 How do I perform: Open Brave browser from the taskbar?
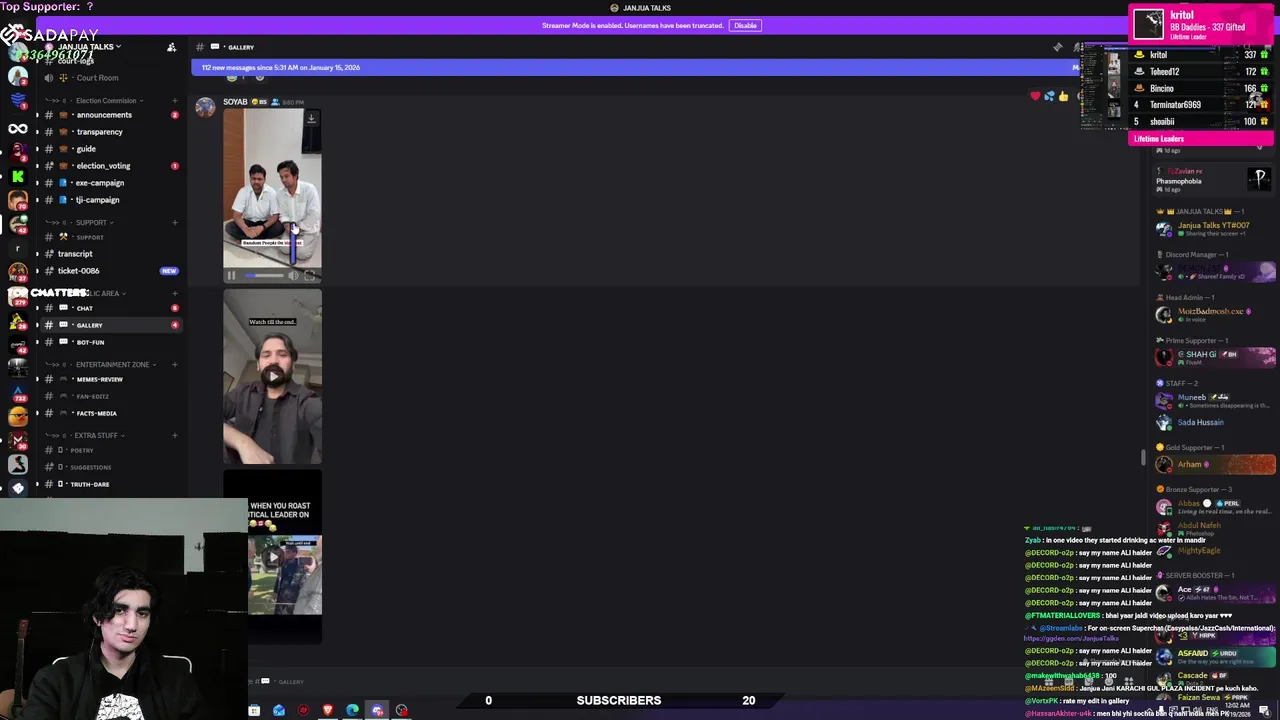pos(327,711)
